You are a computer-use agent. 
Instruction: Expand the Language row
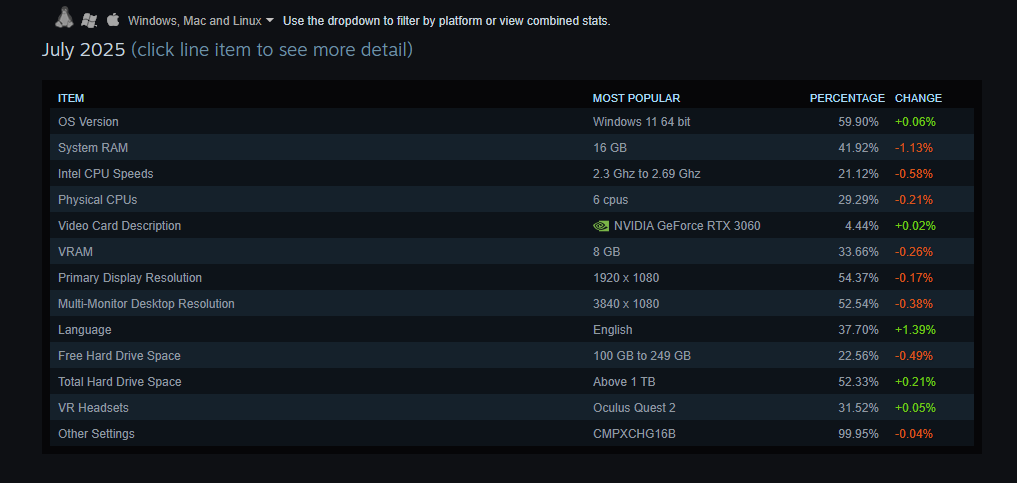(x=512, y=329)
